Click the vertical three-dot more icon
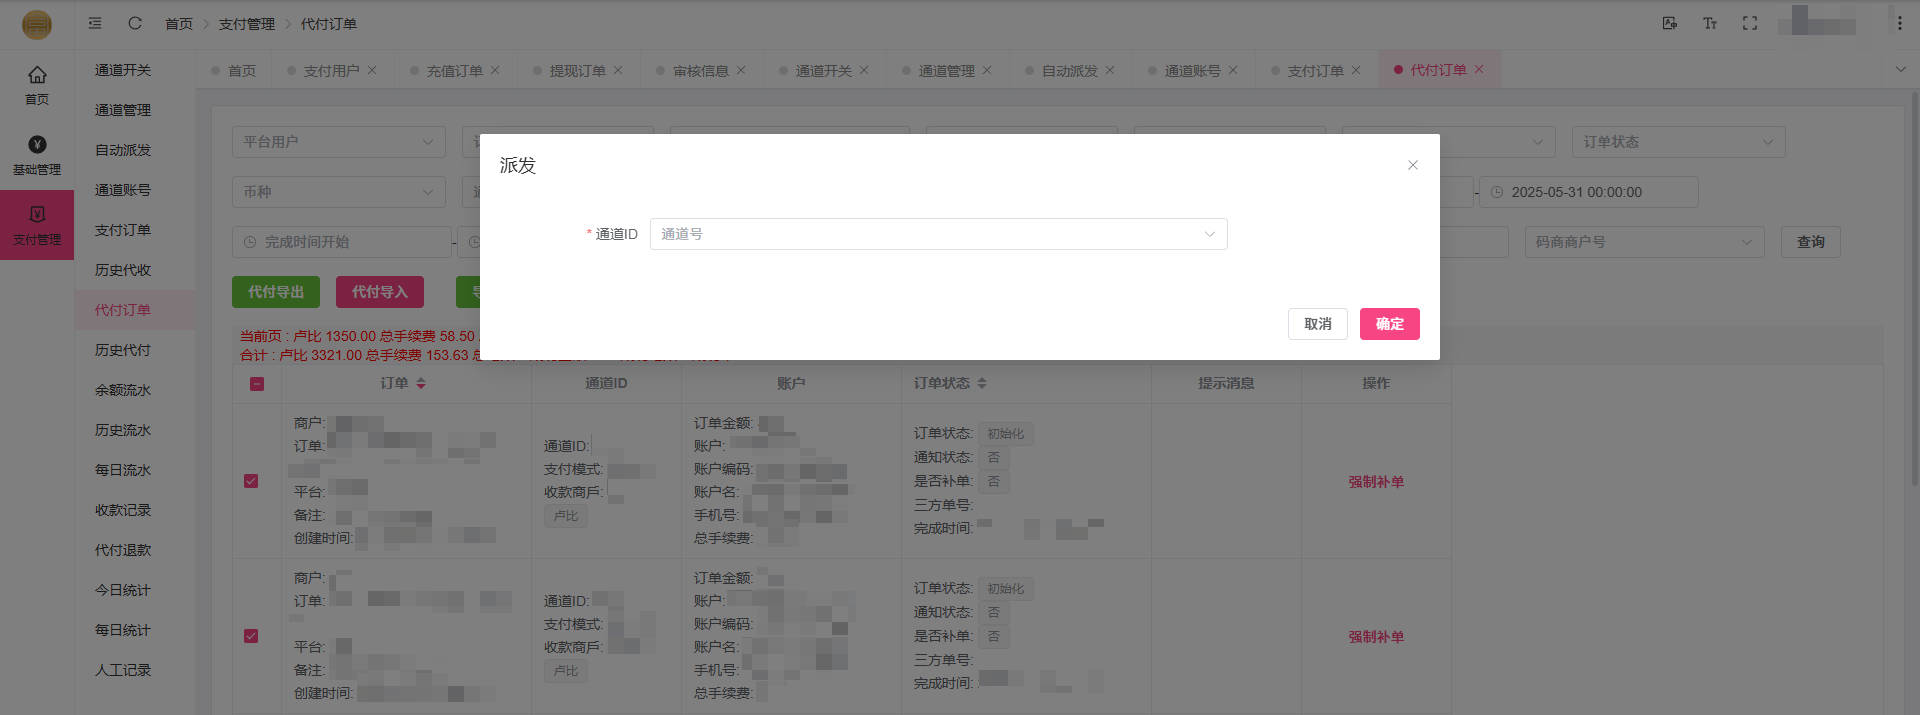Image resolution: width=1920 pixels, height=715 pixels. click(x=1899, y=23)
